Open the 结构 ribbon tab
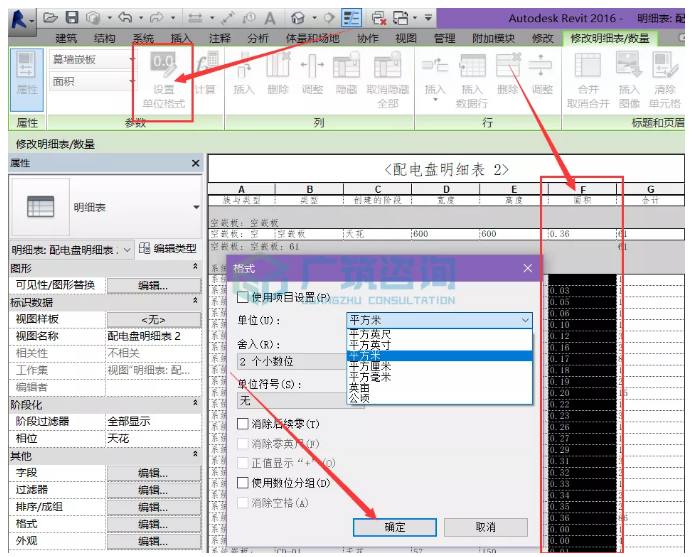Screen dimensions: 698x557 tap(105, 39)
